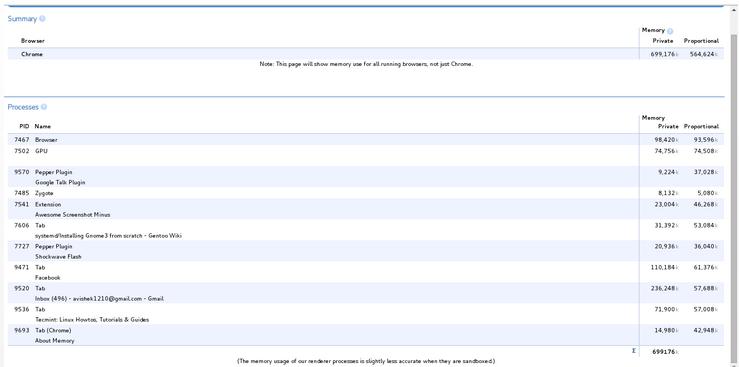This screenshot has height=367, width=739.
Task: Click the GPU process name
Action: 41,151
